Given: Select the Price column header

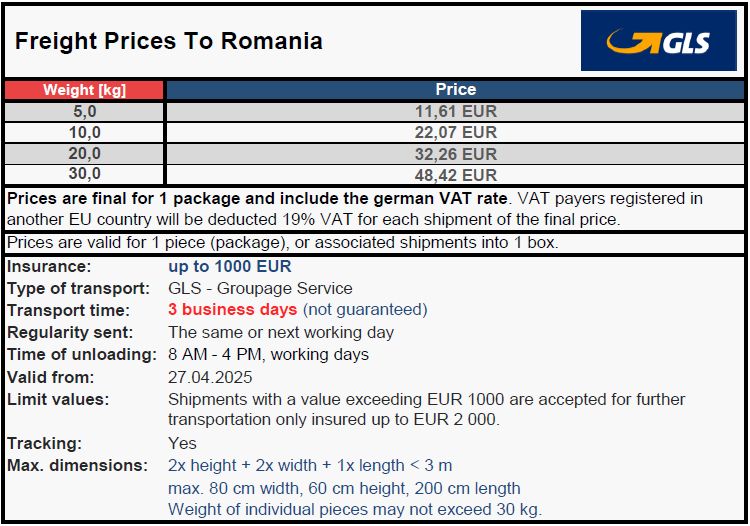Looking at the screenshot, I should (455, 90).
